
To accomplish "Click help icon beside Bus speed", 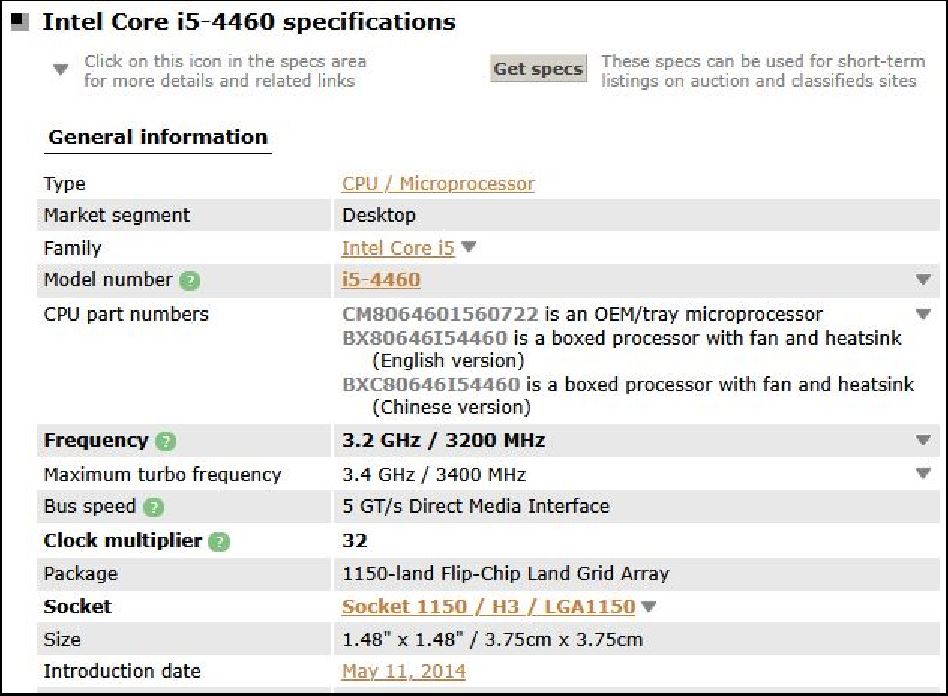I will point(154,507).
